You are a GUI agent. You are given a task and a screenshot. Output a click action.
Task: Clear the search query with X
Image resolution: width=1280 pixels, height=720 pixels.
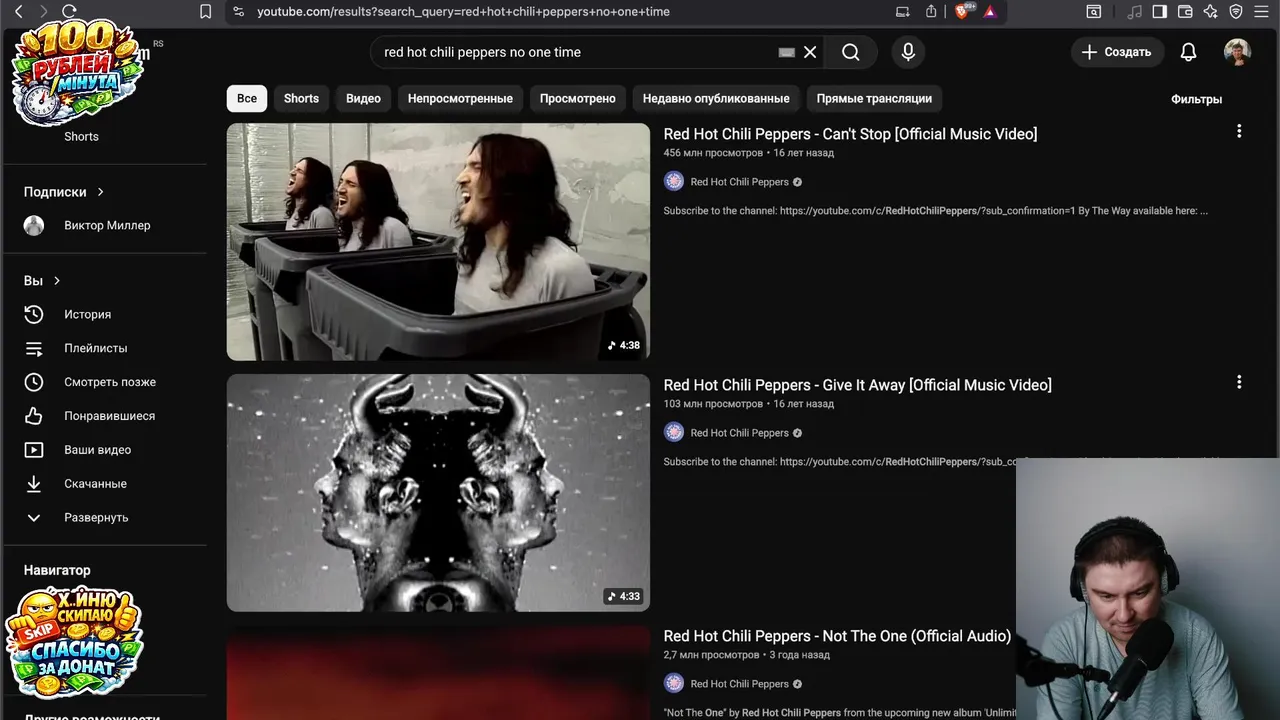810,52
